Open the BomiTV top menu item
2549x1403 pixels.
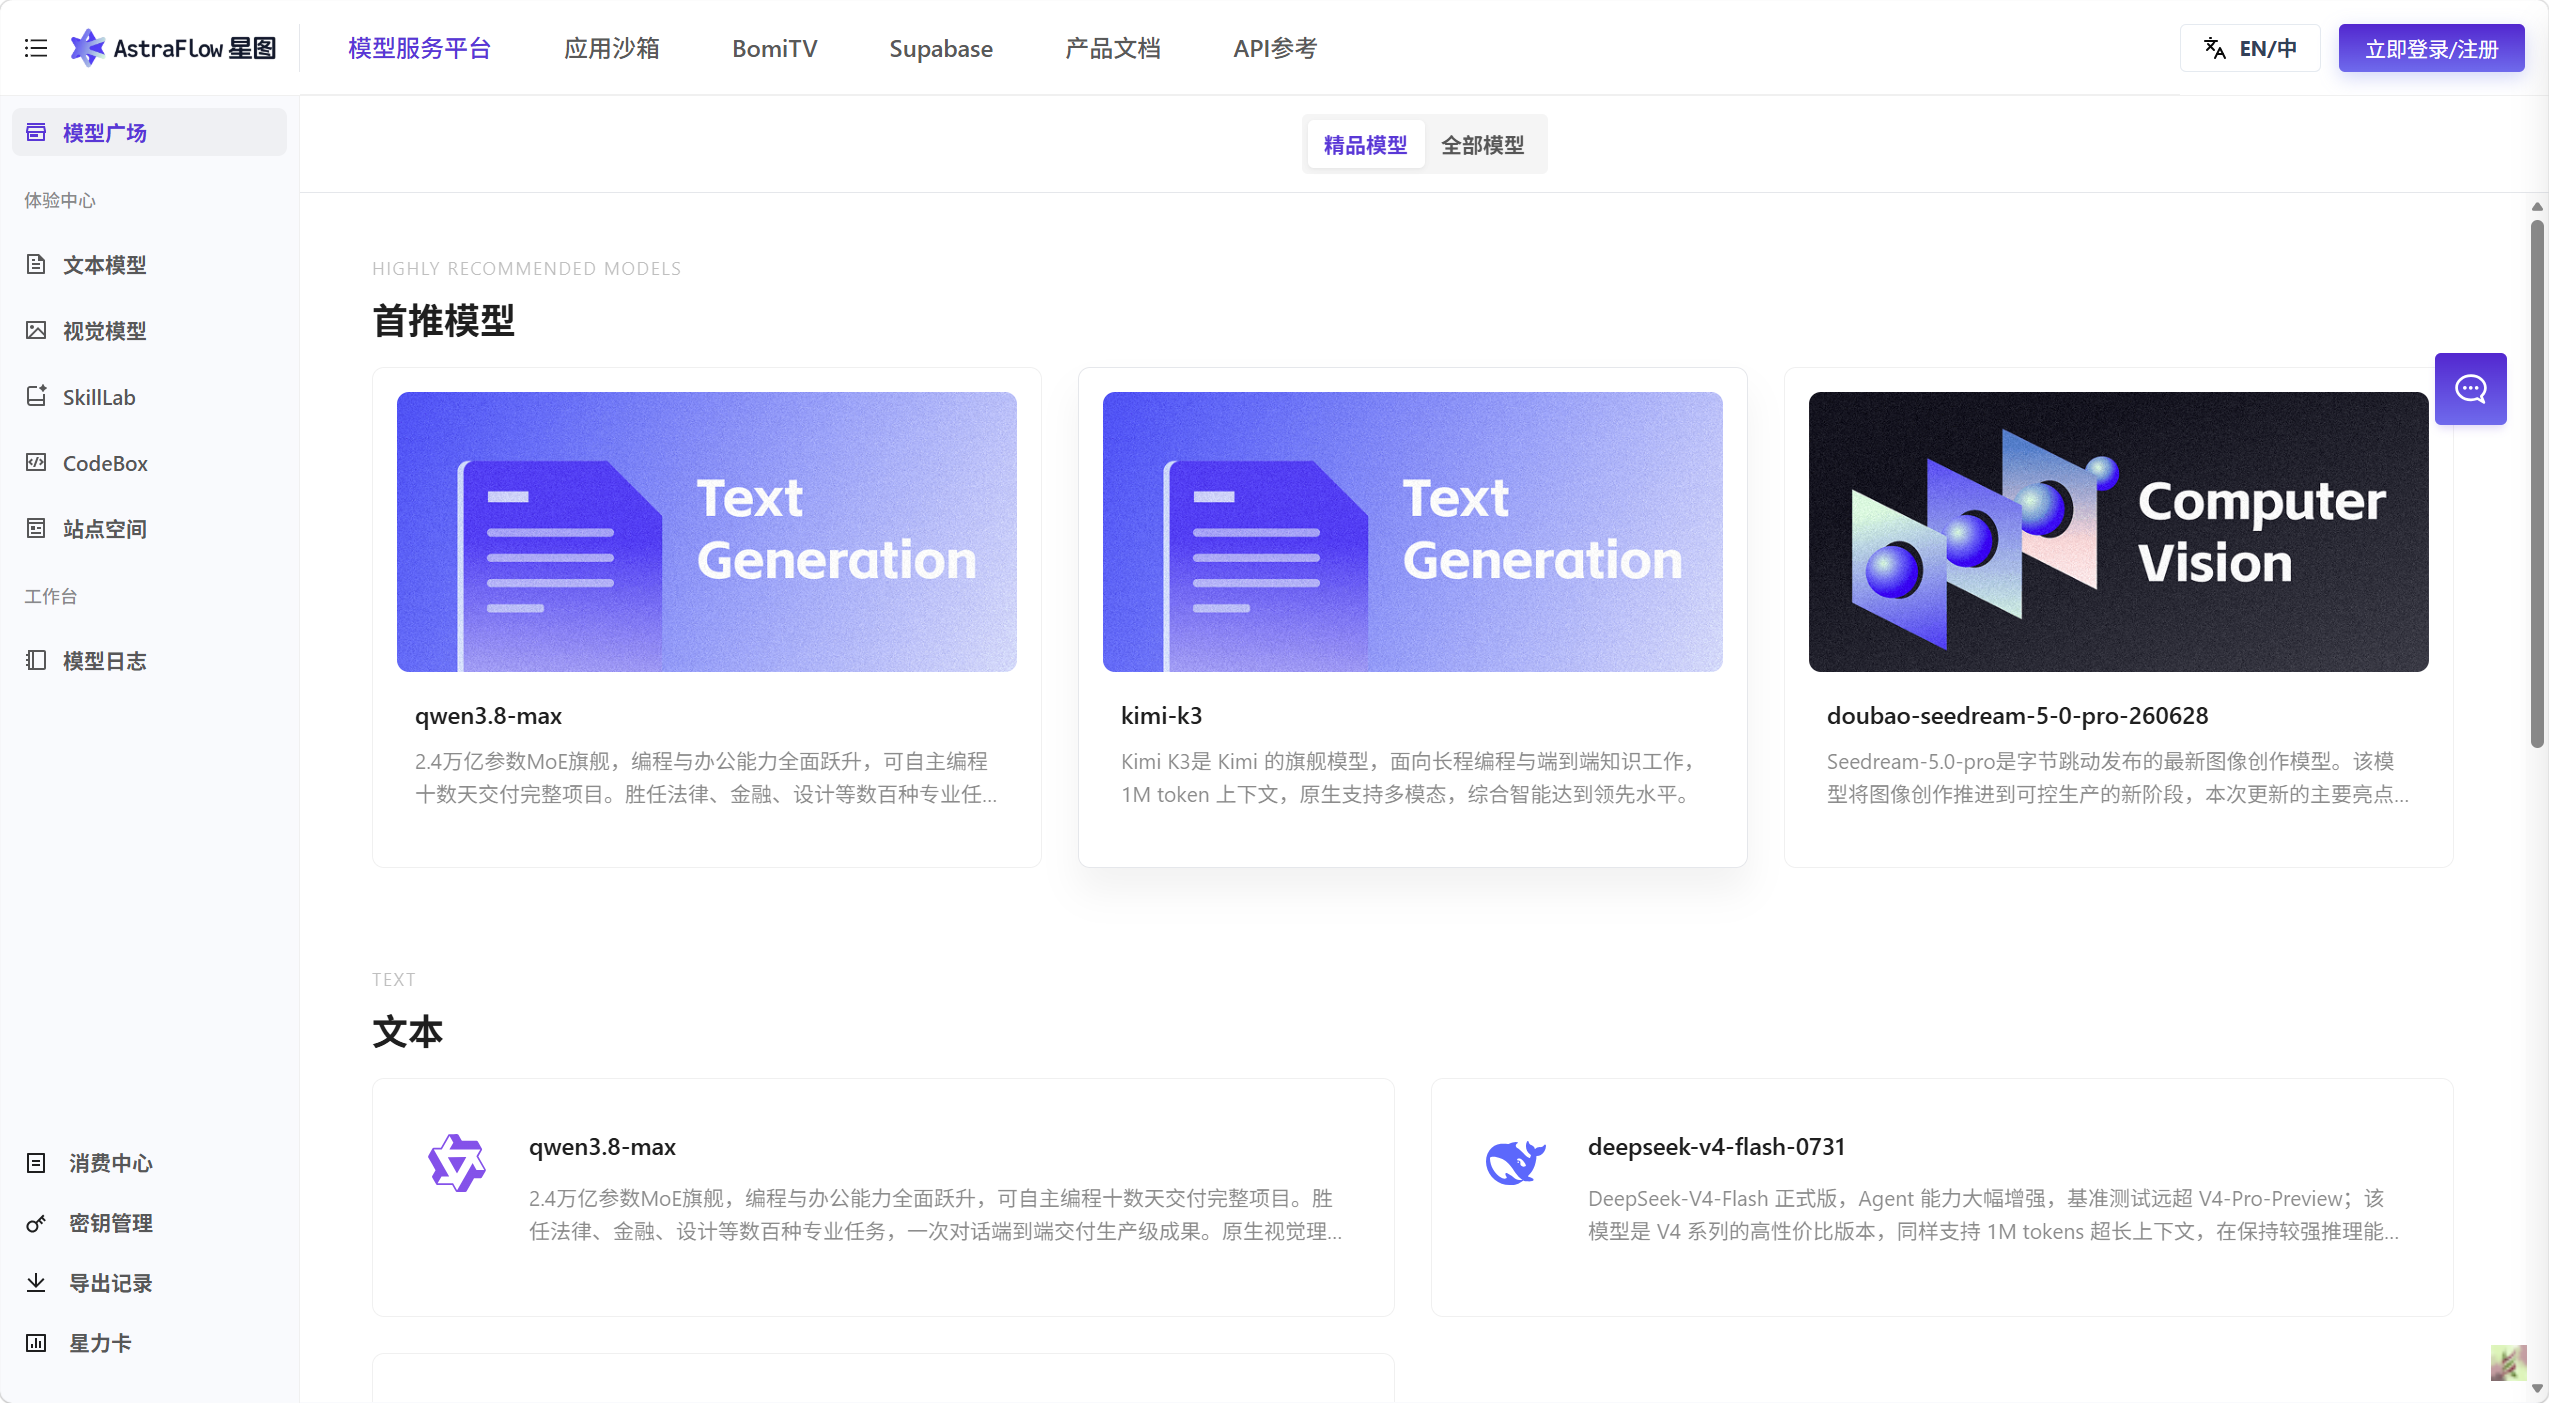pyautogui.click(x=774, y=48)
